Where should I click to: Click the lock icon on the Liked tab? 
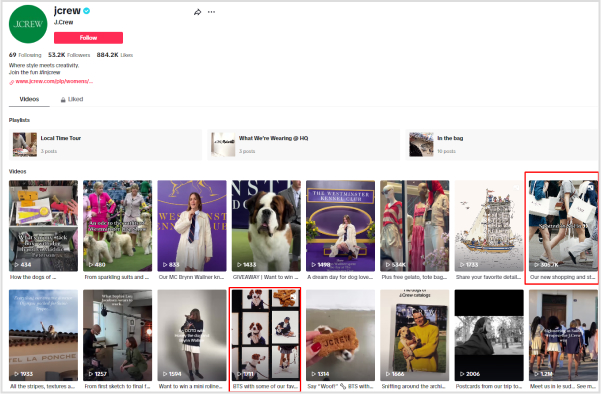[x=63, y=100]
